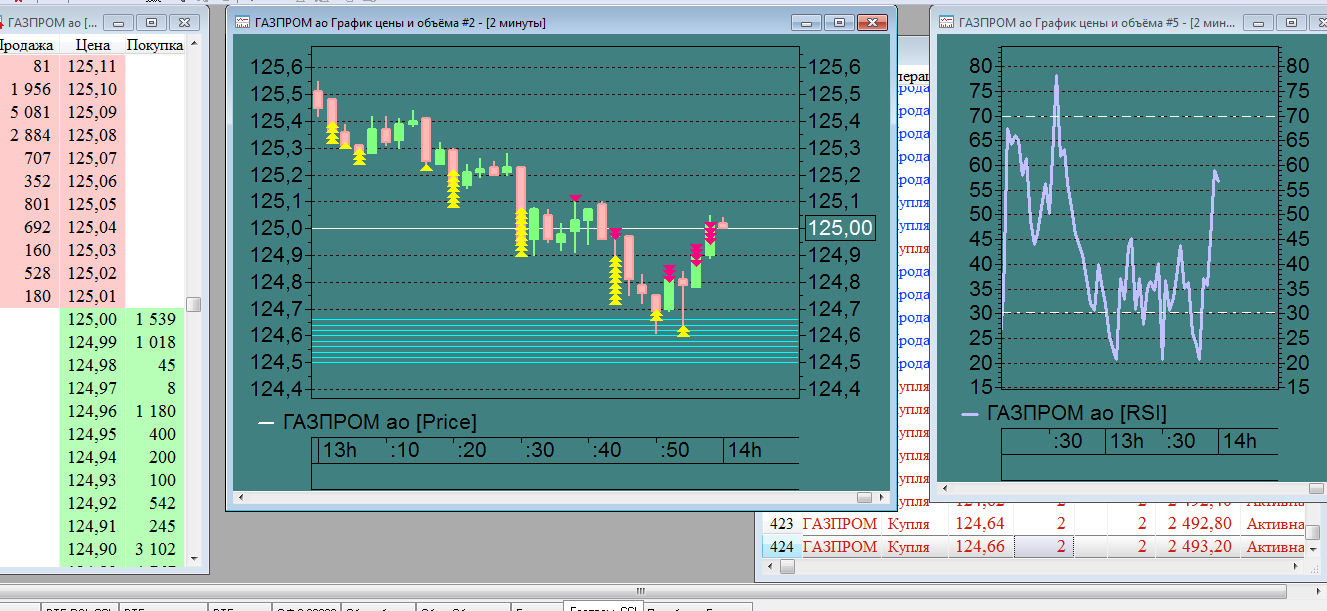The image size is (1327, 611).
Task: Click the :30 label on price chart time axis
Action: tap(538, 450)
